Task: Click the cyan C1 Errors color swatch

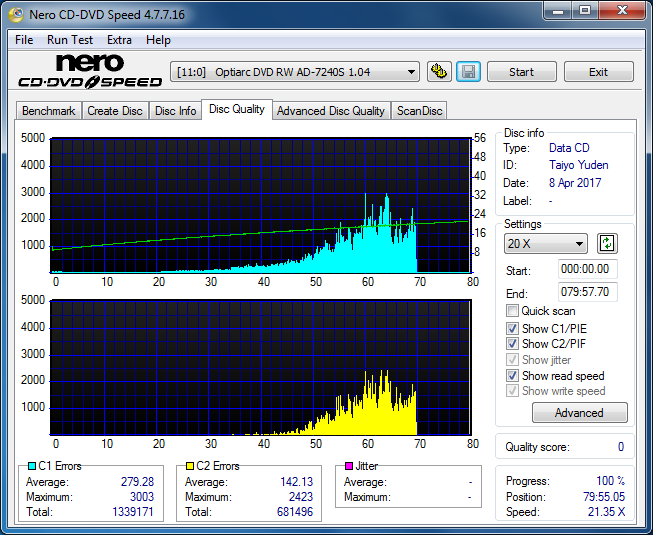Action: pyautogui.click(x=32, y=466)
